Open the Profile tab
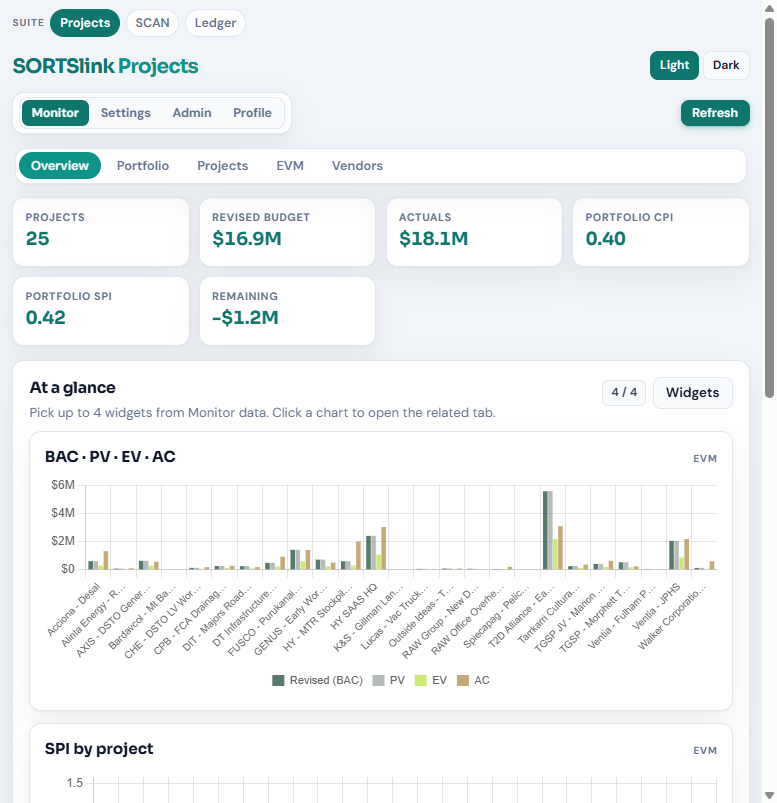 click(253, 113)
